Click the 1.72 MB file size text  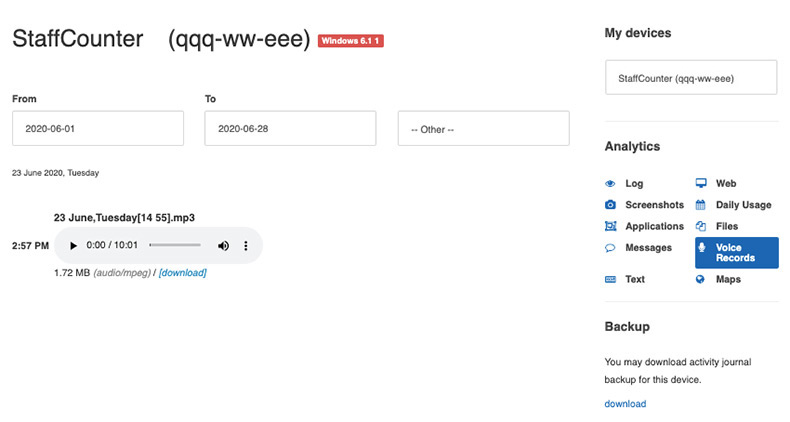pyautogui.click(x=72, y=273)
